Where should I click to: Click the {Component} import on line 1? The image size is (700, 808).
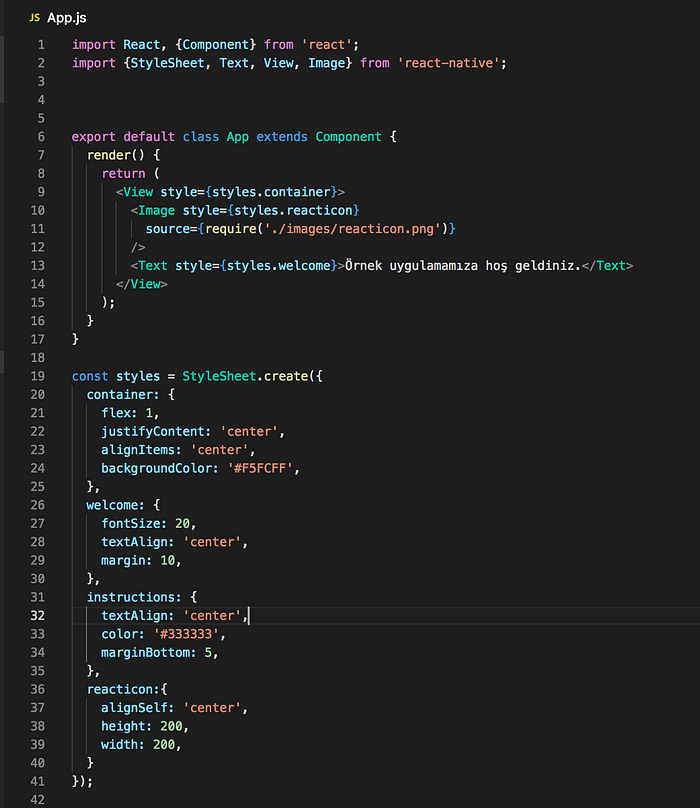(215, 45)
